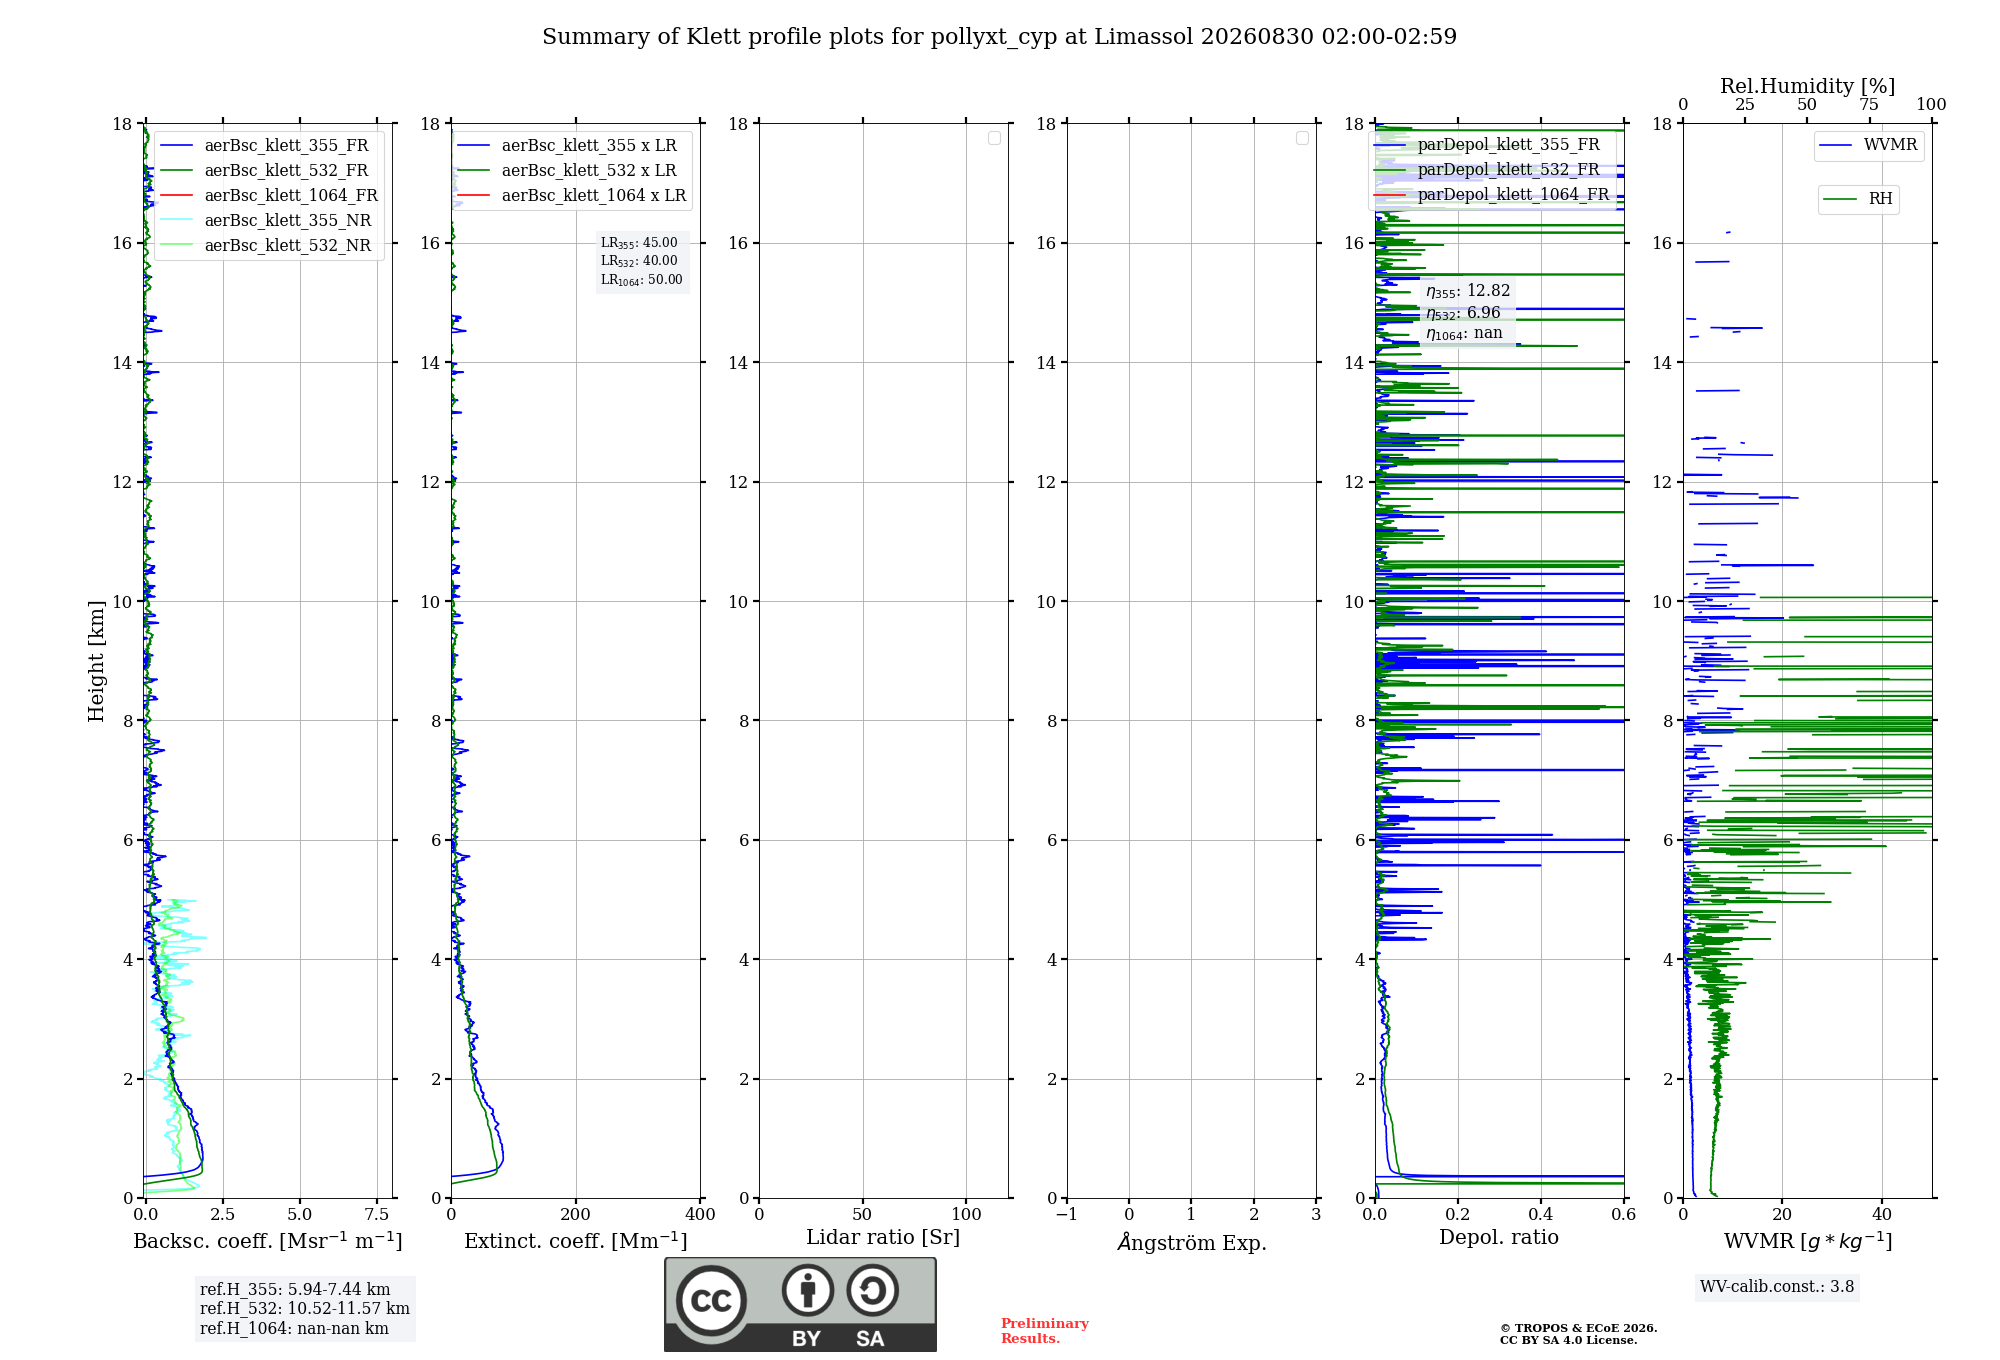Click the Creative Commons CC icon
2000x1360 pixels.
tap(711, 1300)
